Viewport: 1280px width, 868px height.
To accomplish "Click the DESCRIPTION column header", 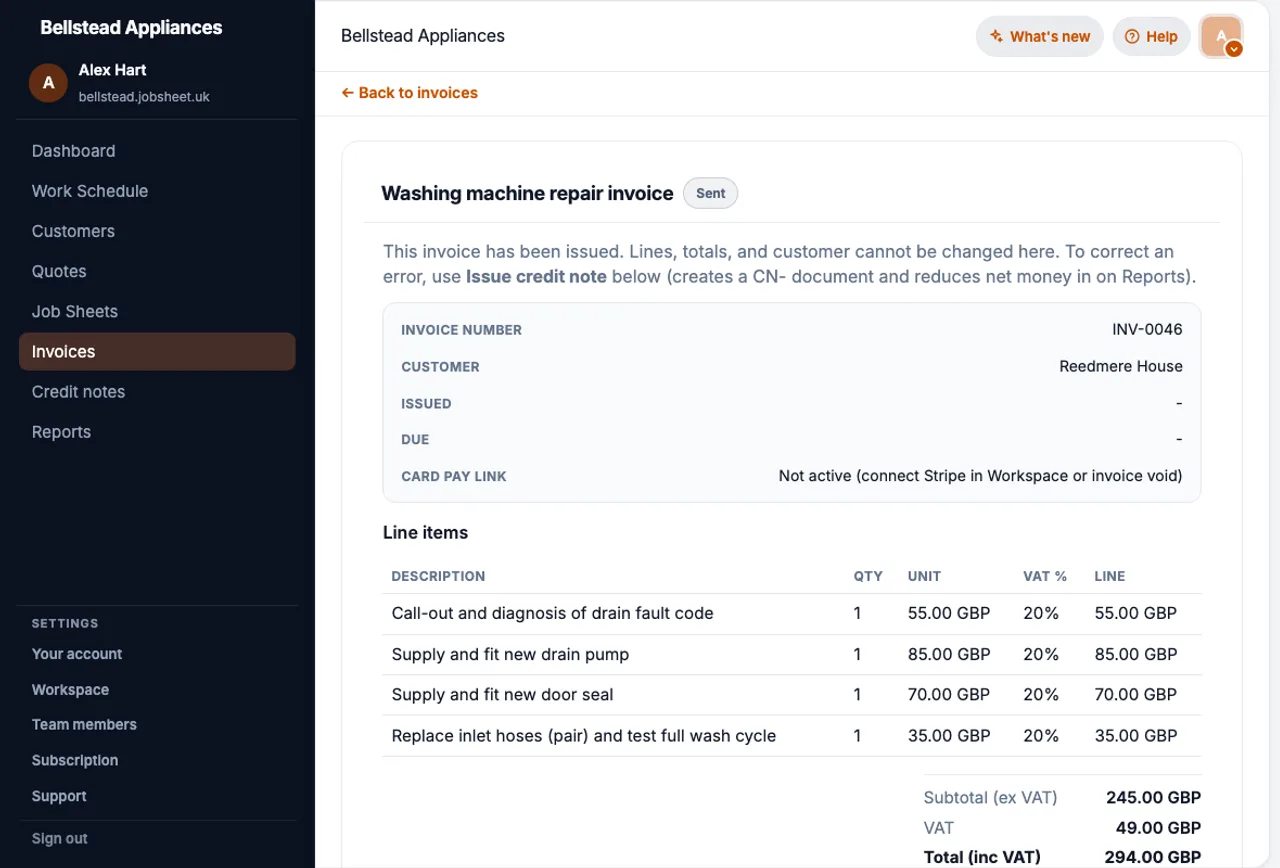I will (x=438, y=576).
